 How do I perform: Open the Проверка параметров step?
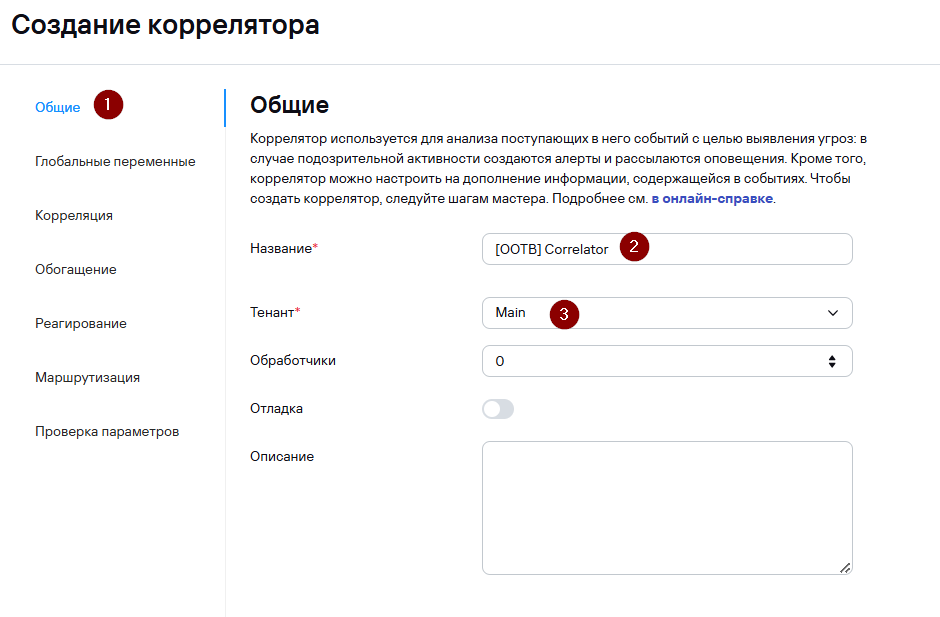(107, 431)
